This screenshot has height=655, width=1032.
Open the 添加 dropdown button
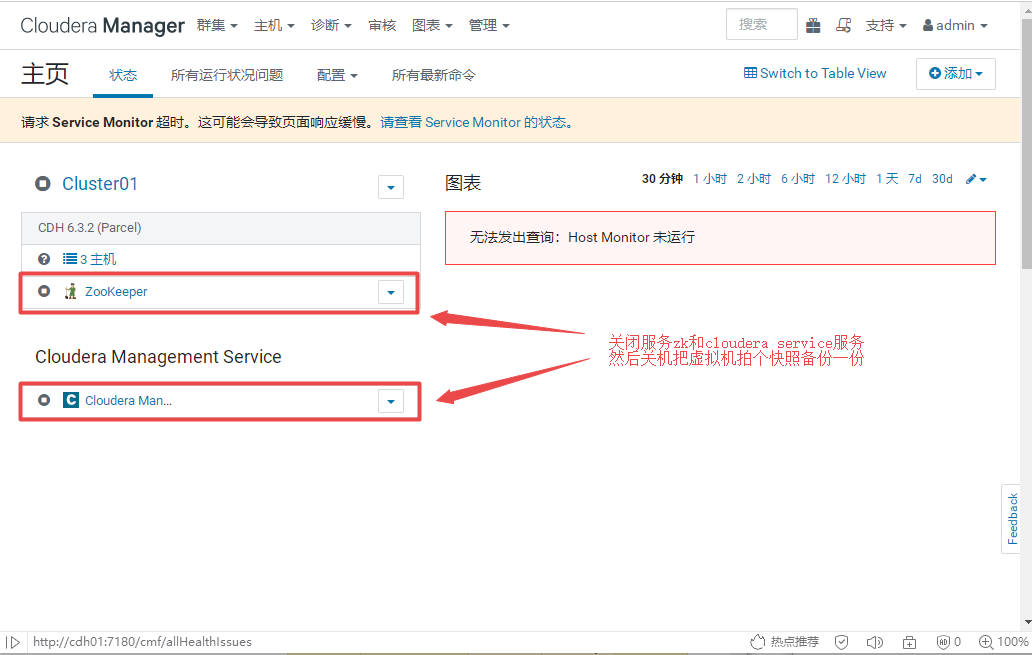(956, 74)
